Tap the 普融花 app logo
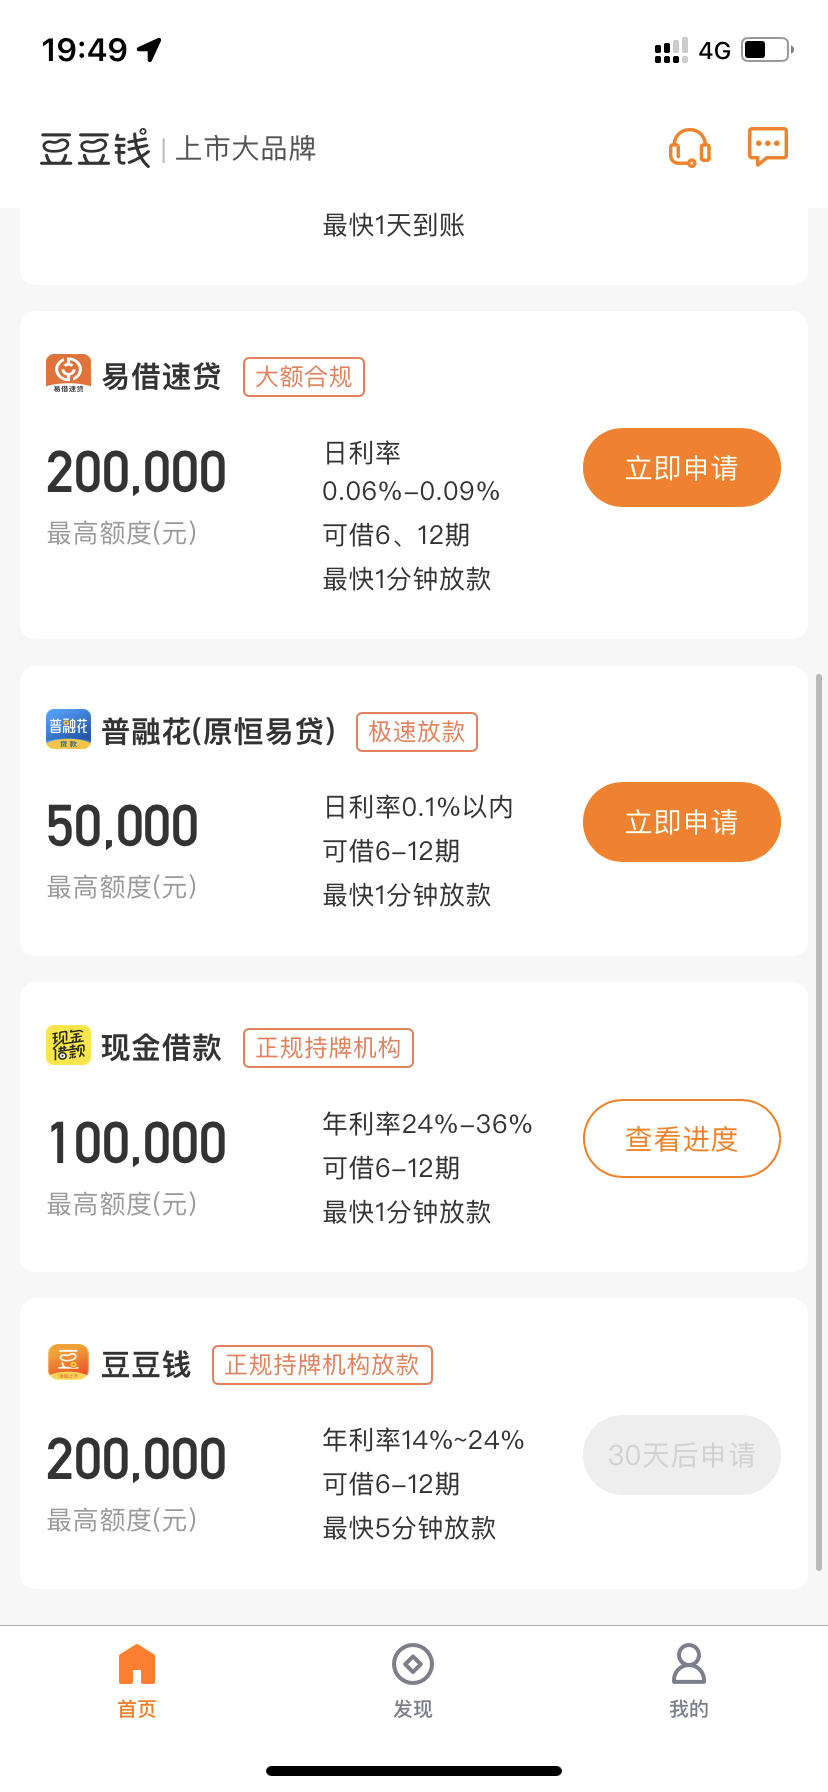 click(68, 729)
